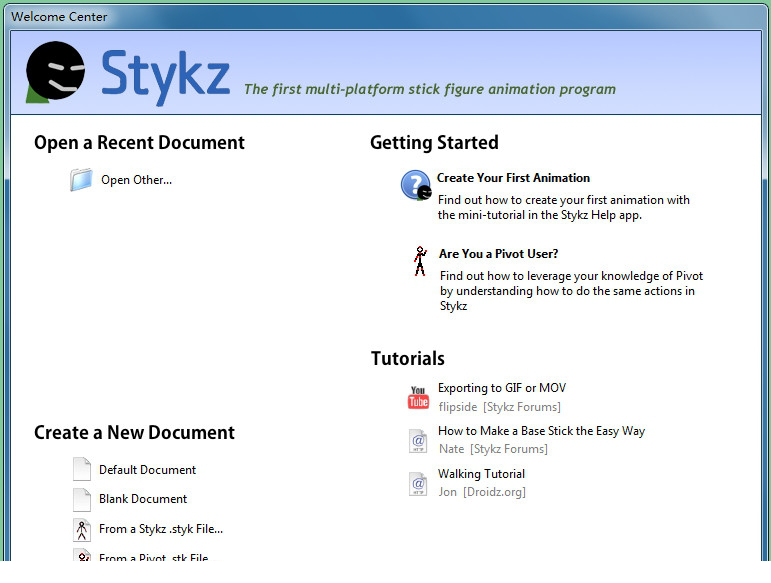The width and height of the screenshot is (771, 583).
Task: Click the Getting Started heading
Action: 434,143
